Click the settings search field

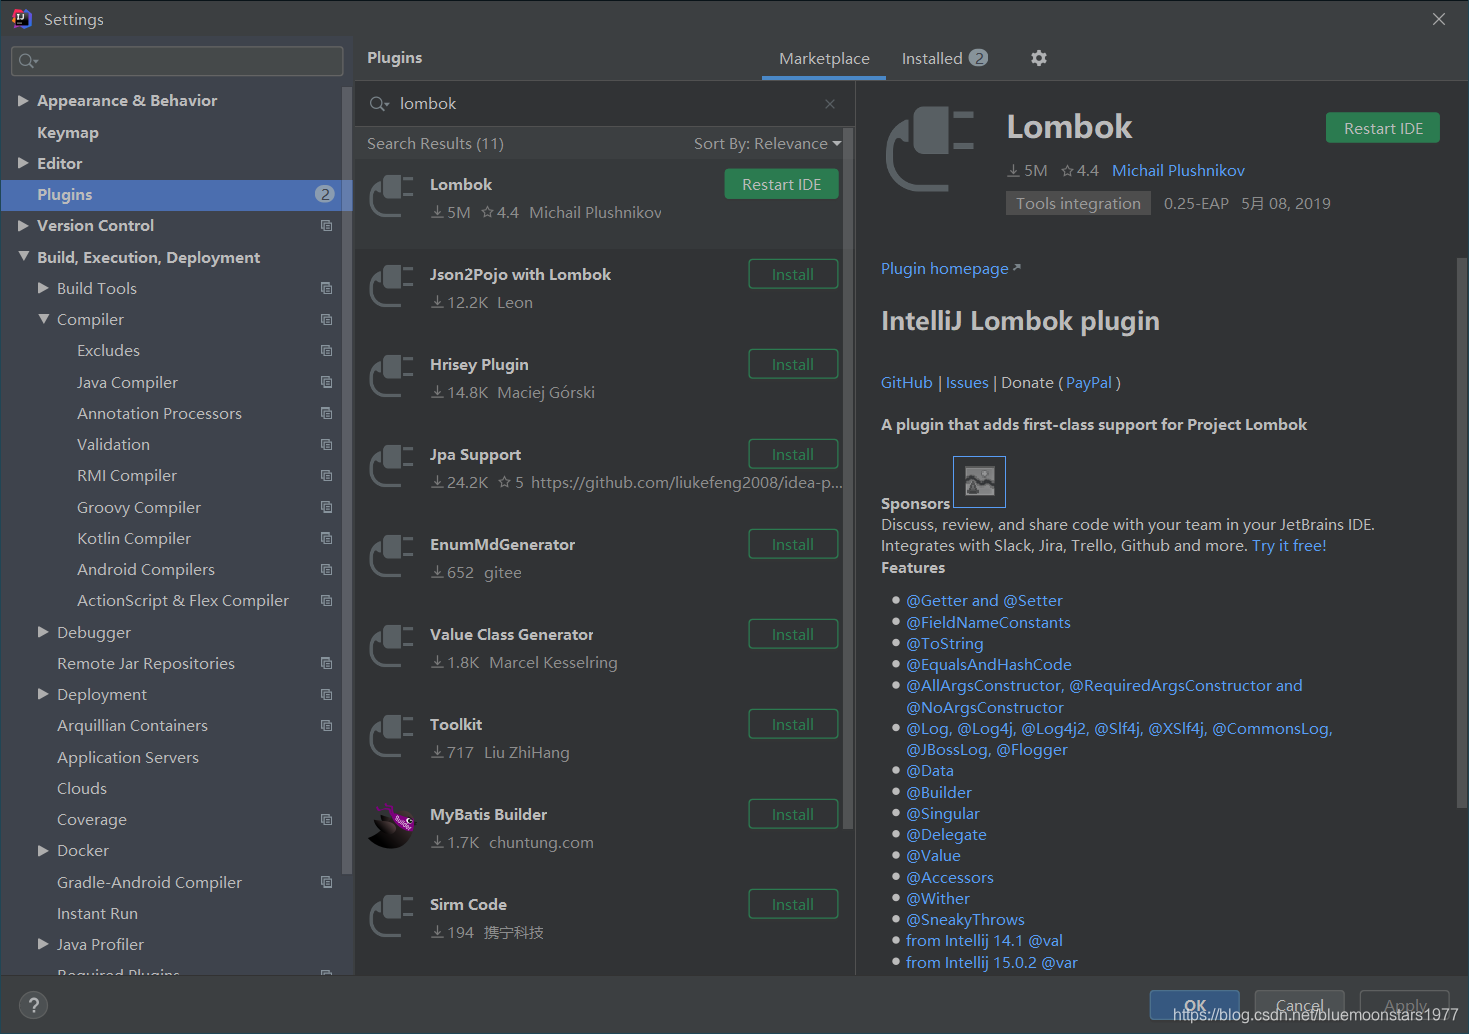coord(177,61)
